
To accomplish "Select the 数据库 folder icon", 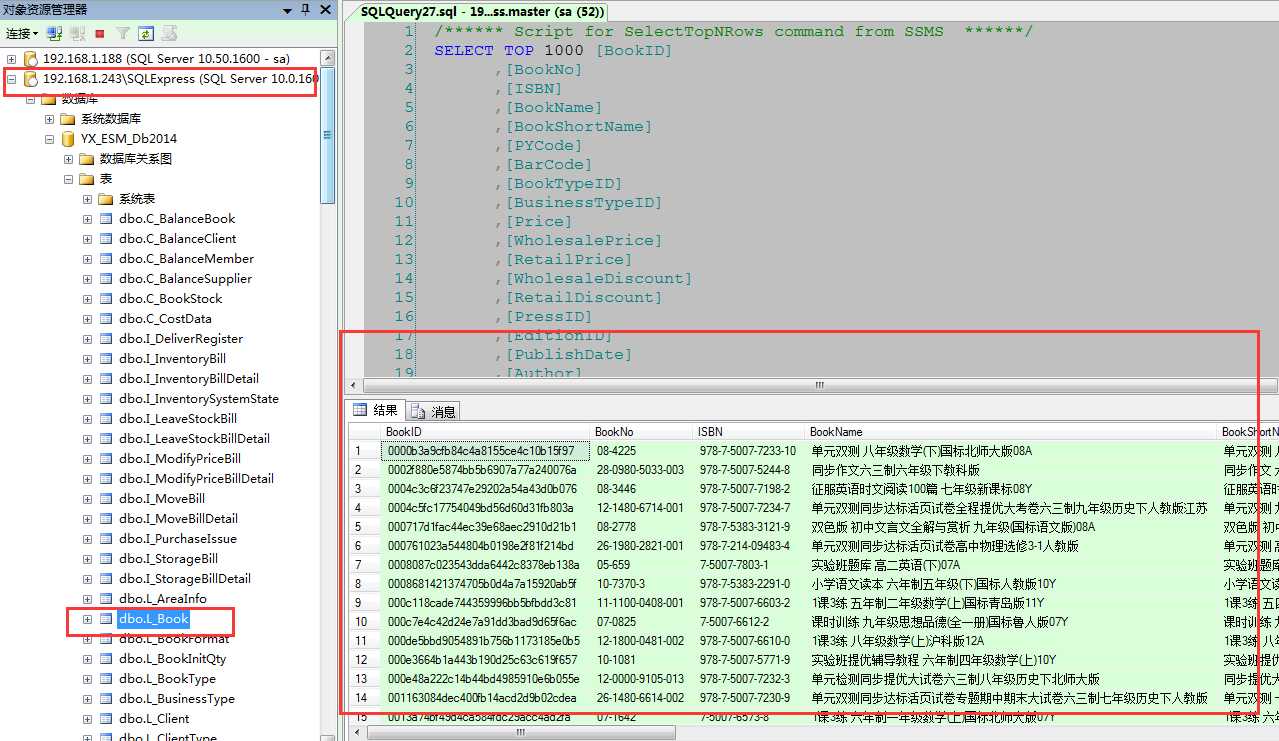I will [49, 99].
